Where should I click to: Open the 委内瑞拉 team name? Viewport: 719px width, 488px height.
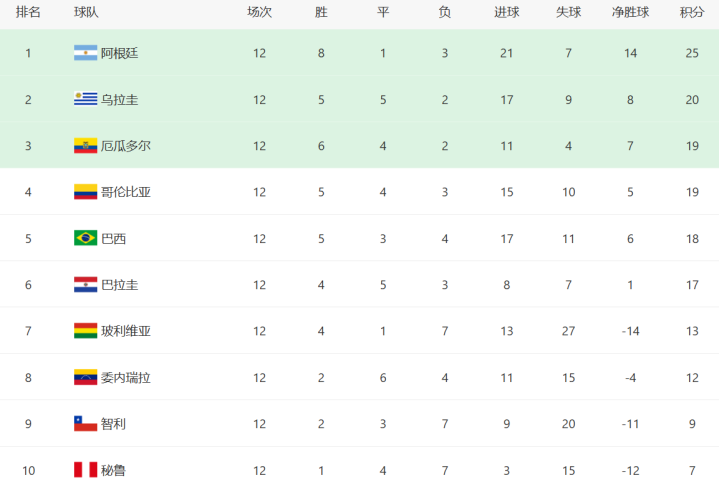point(126,377)
